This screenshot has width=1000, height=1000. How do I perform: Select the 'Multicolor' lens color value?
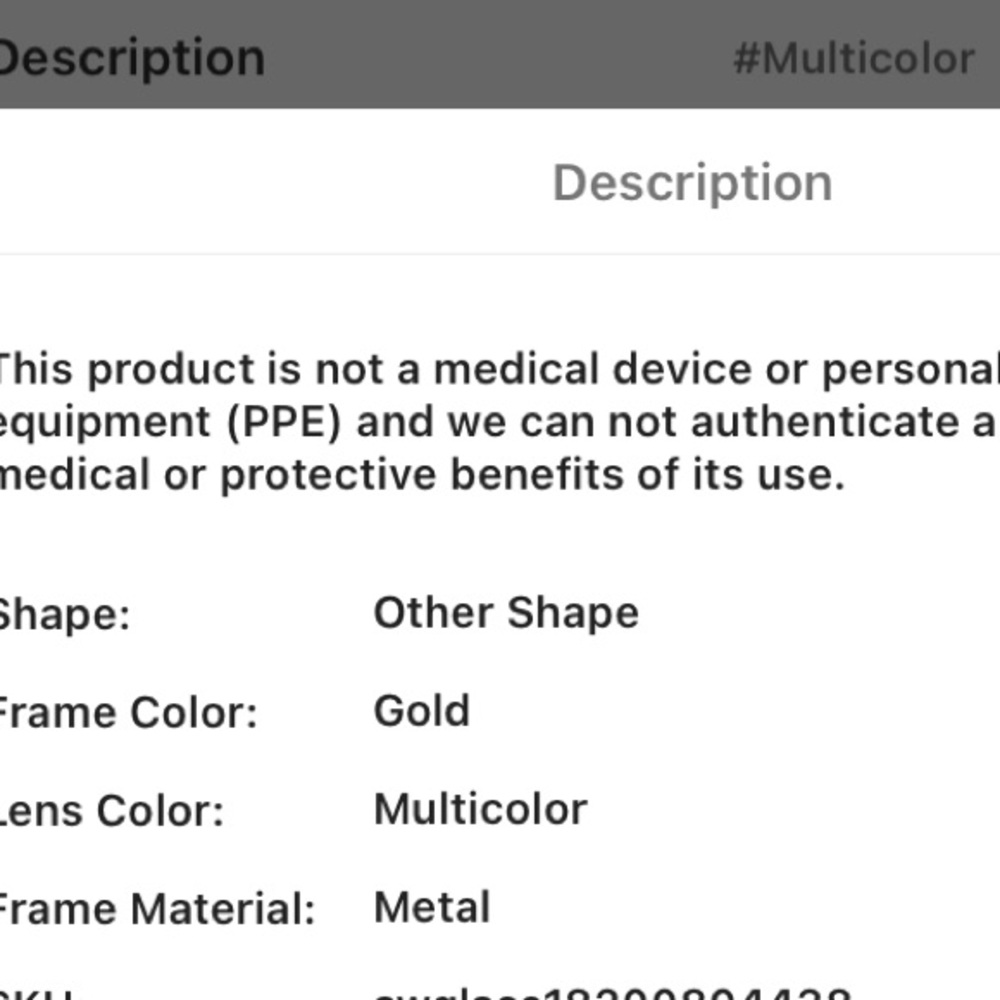[480, 809]
